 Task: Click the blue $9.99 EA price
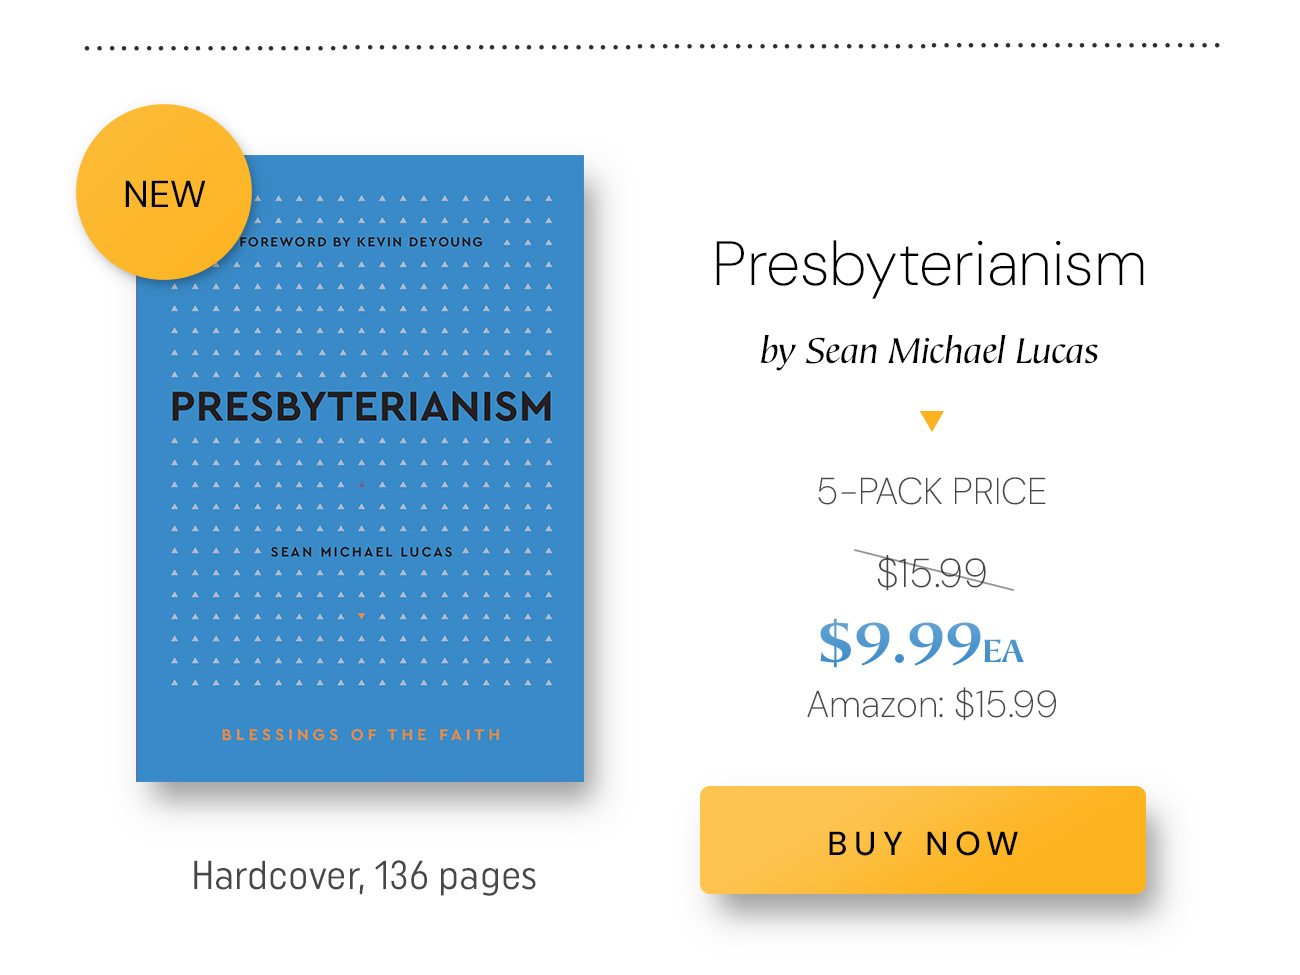921,642
